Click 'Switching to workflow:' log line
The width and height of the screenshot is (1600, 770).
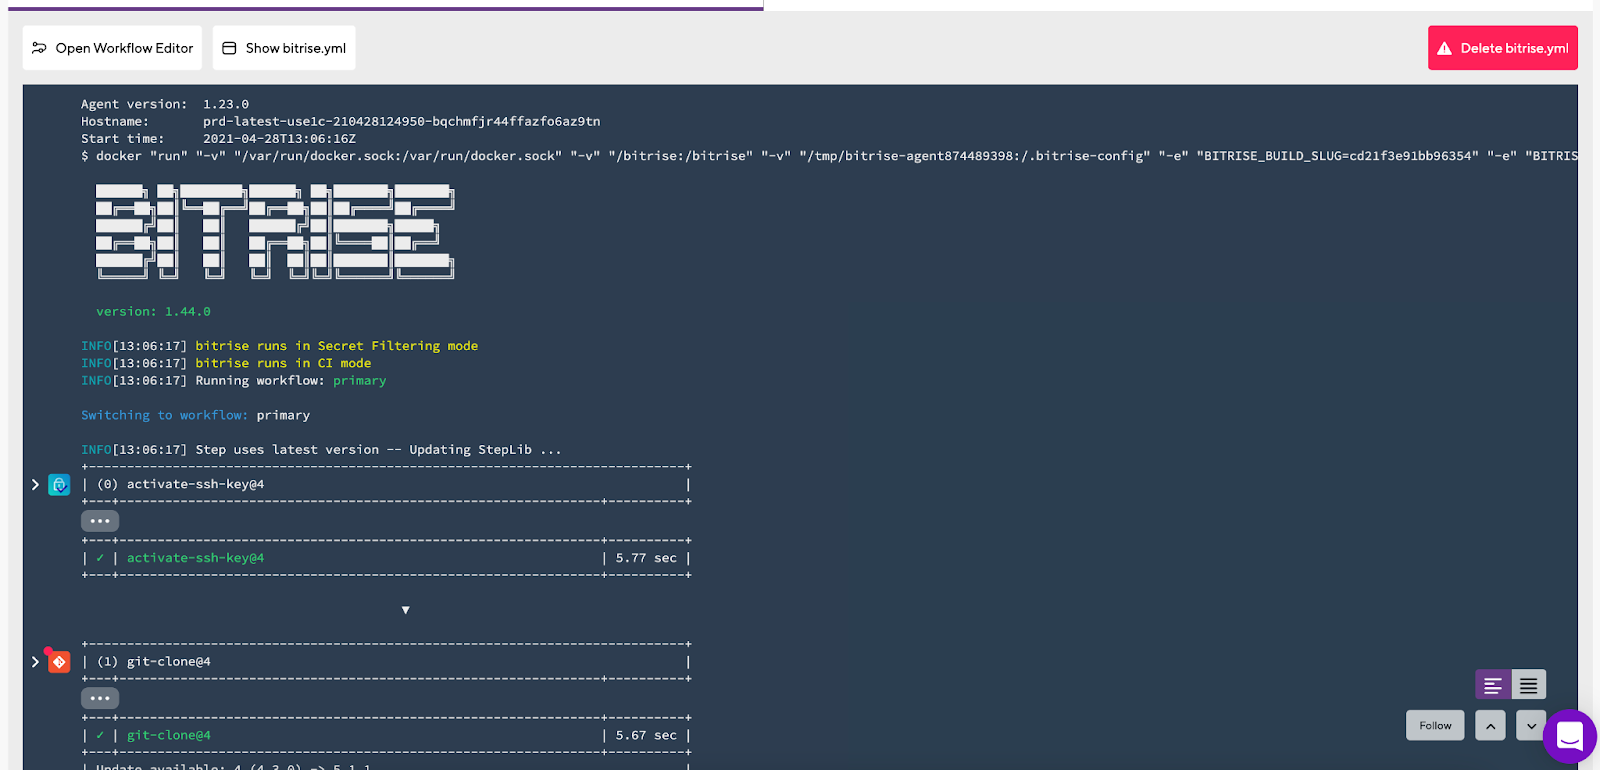(x=195, y=415)
